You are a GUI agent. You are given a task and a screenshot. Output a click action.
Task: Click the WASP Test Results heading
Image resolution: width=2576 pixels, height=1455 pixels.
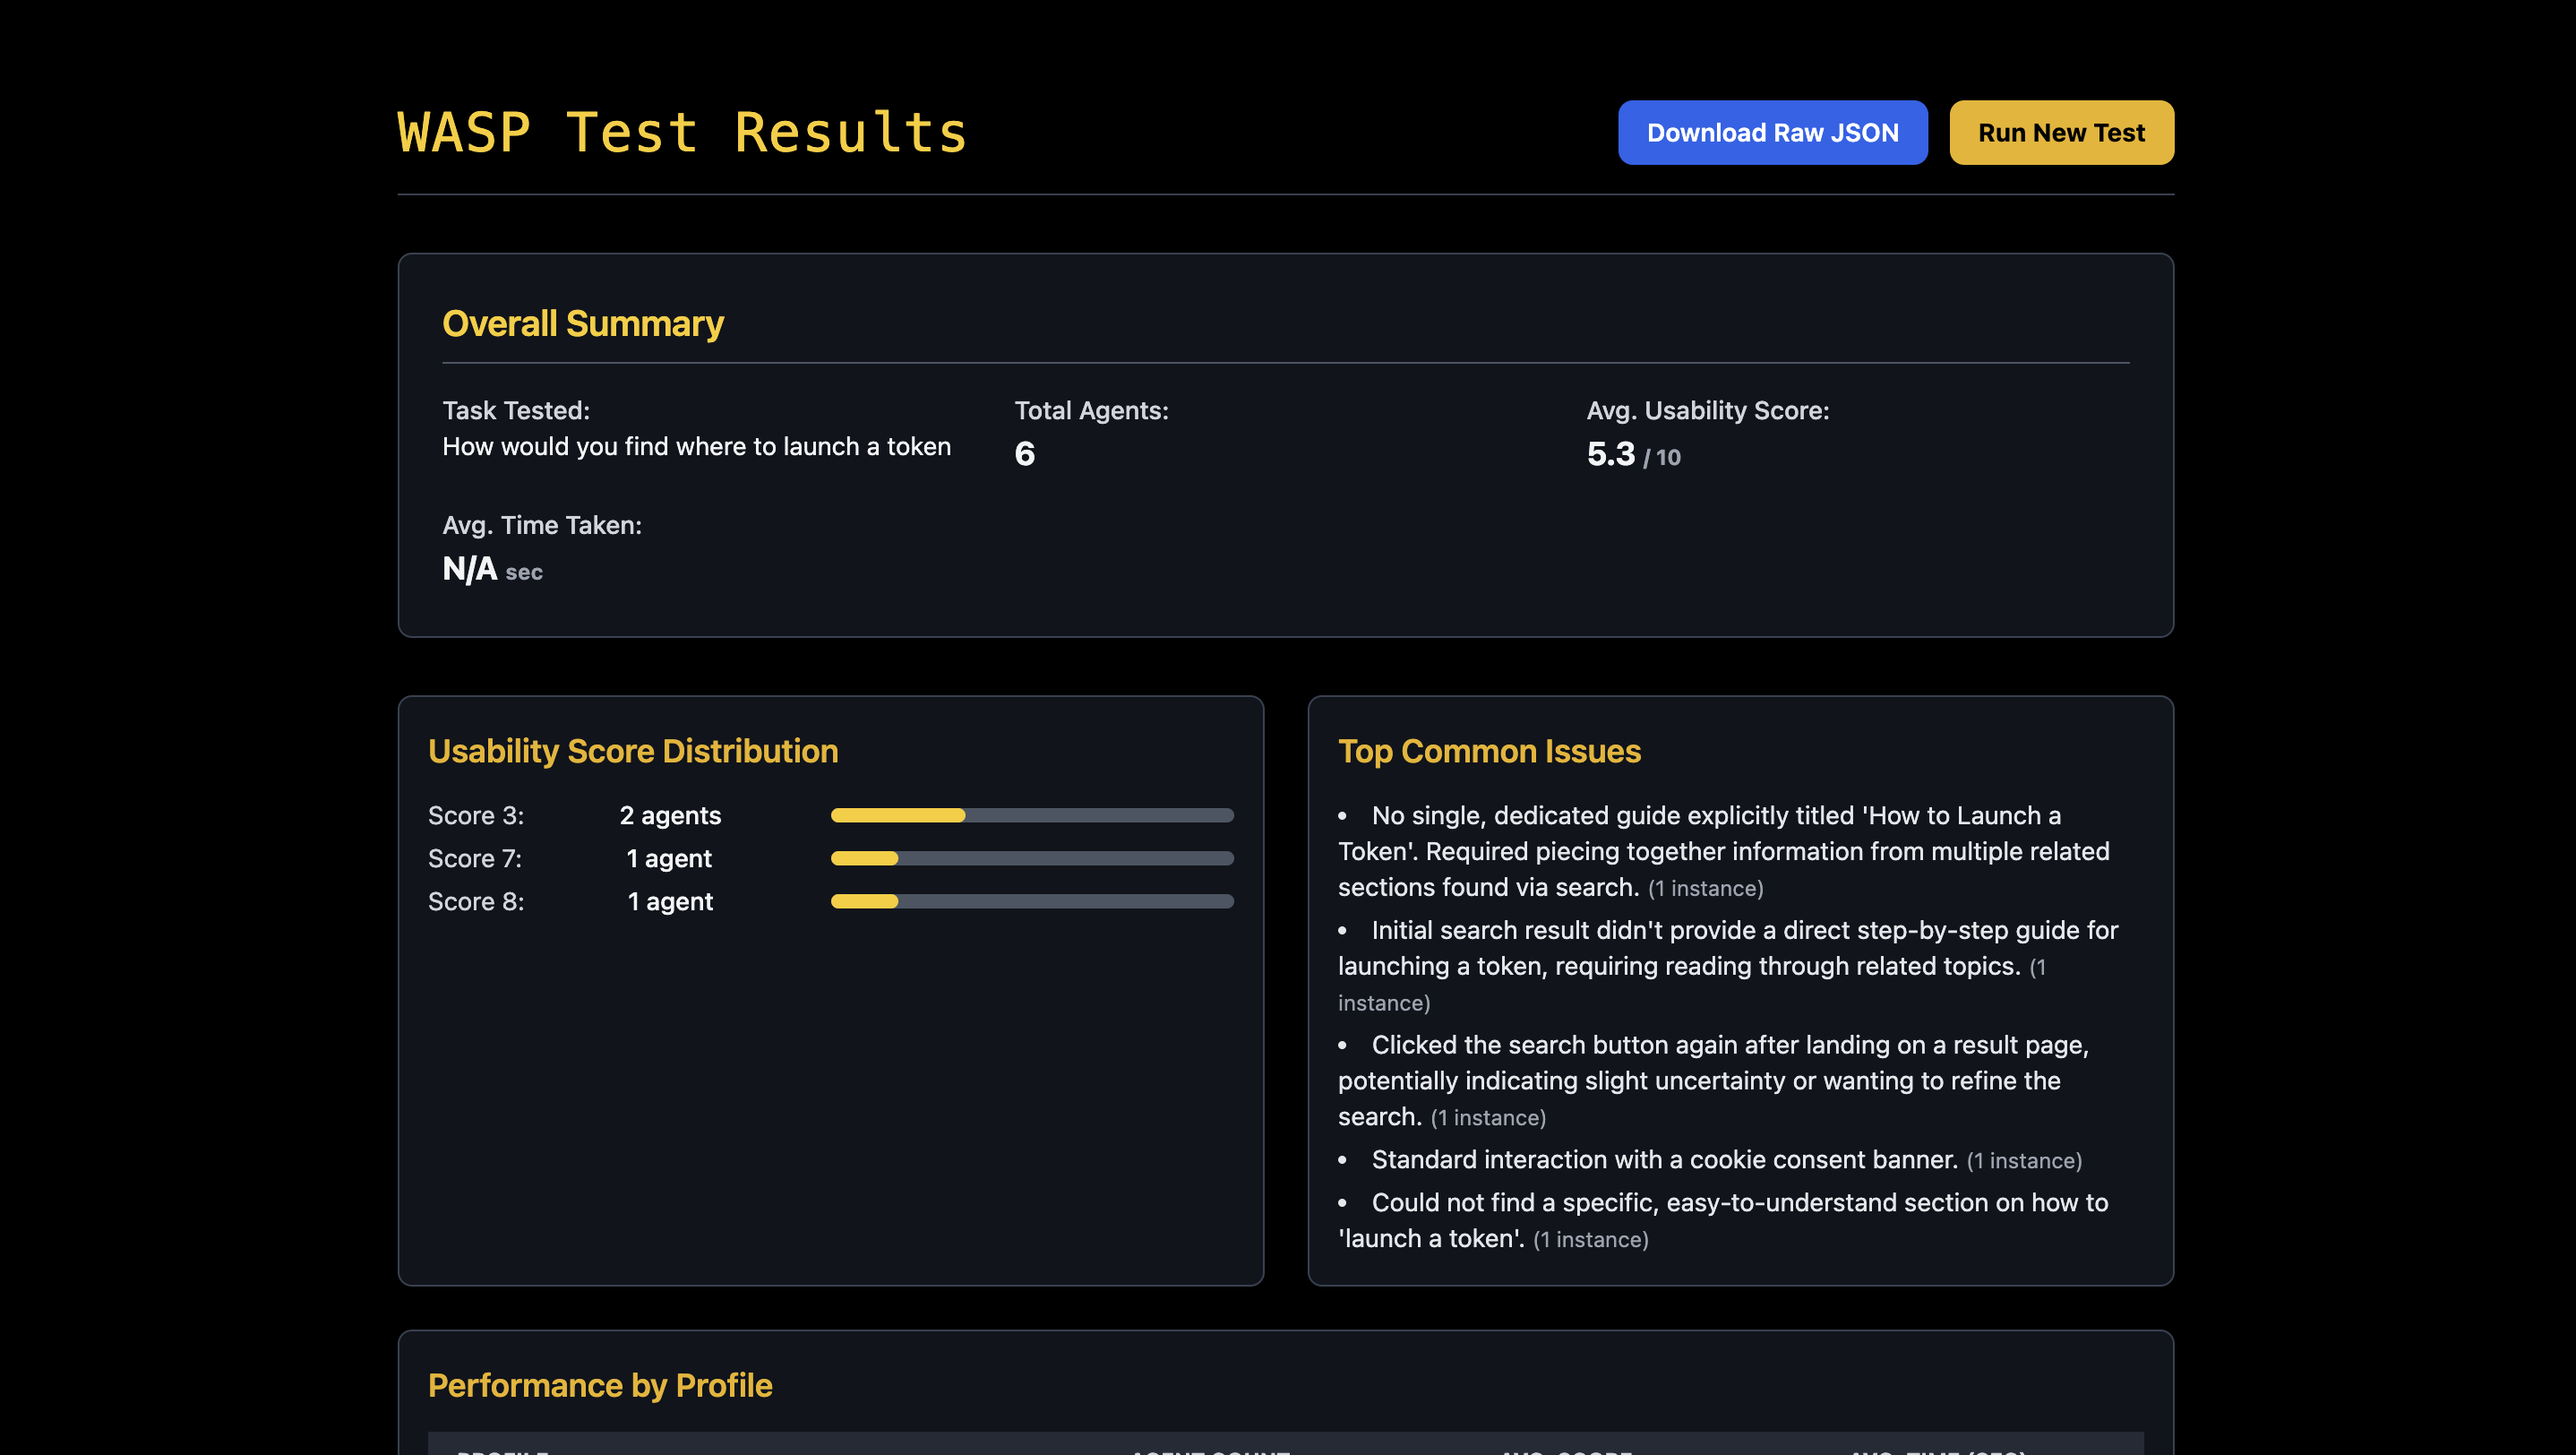tap(682, 133)
